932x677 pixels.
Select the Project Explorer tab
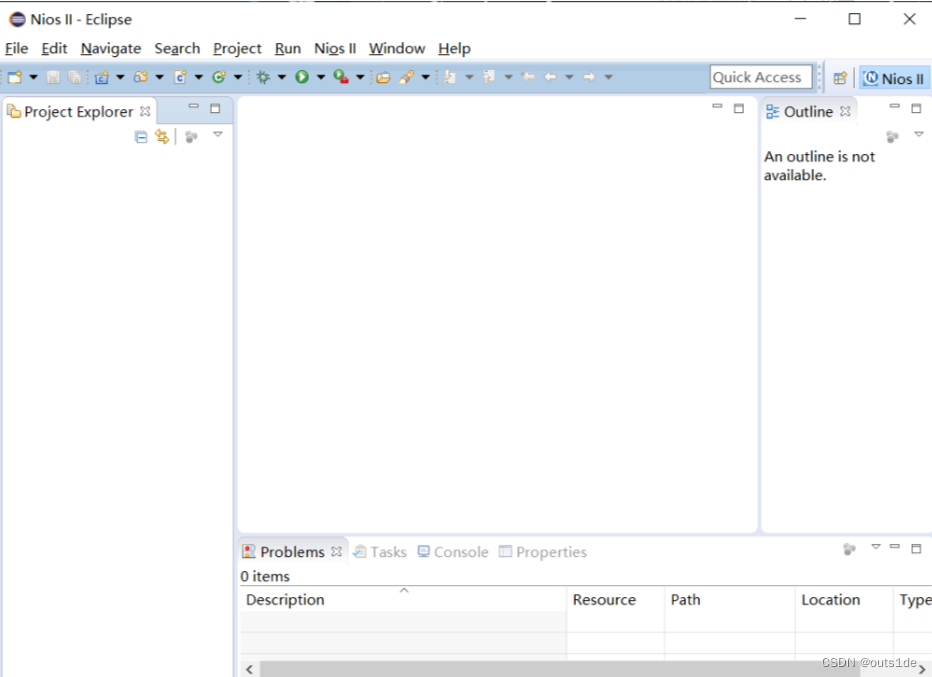[x=78, y=112]
